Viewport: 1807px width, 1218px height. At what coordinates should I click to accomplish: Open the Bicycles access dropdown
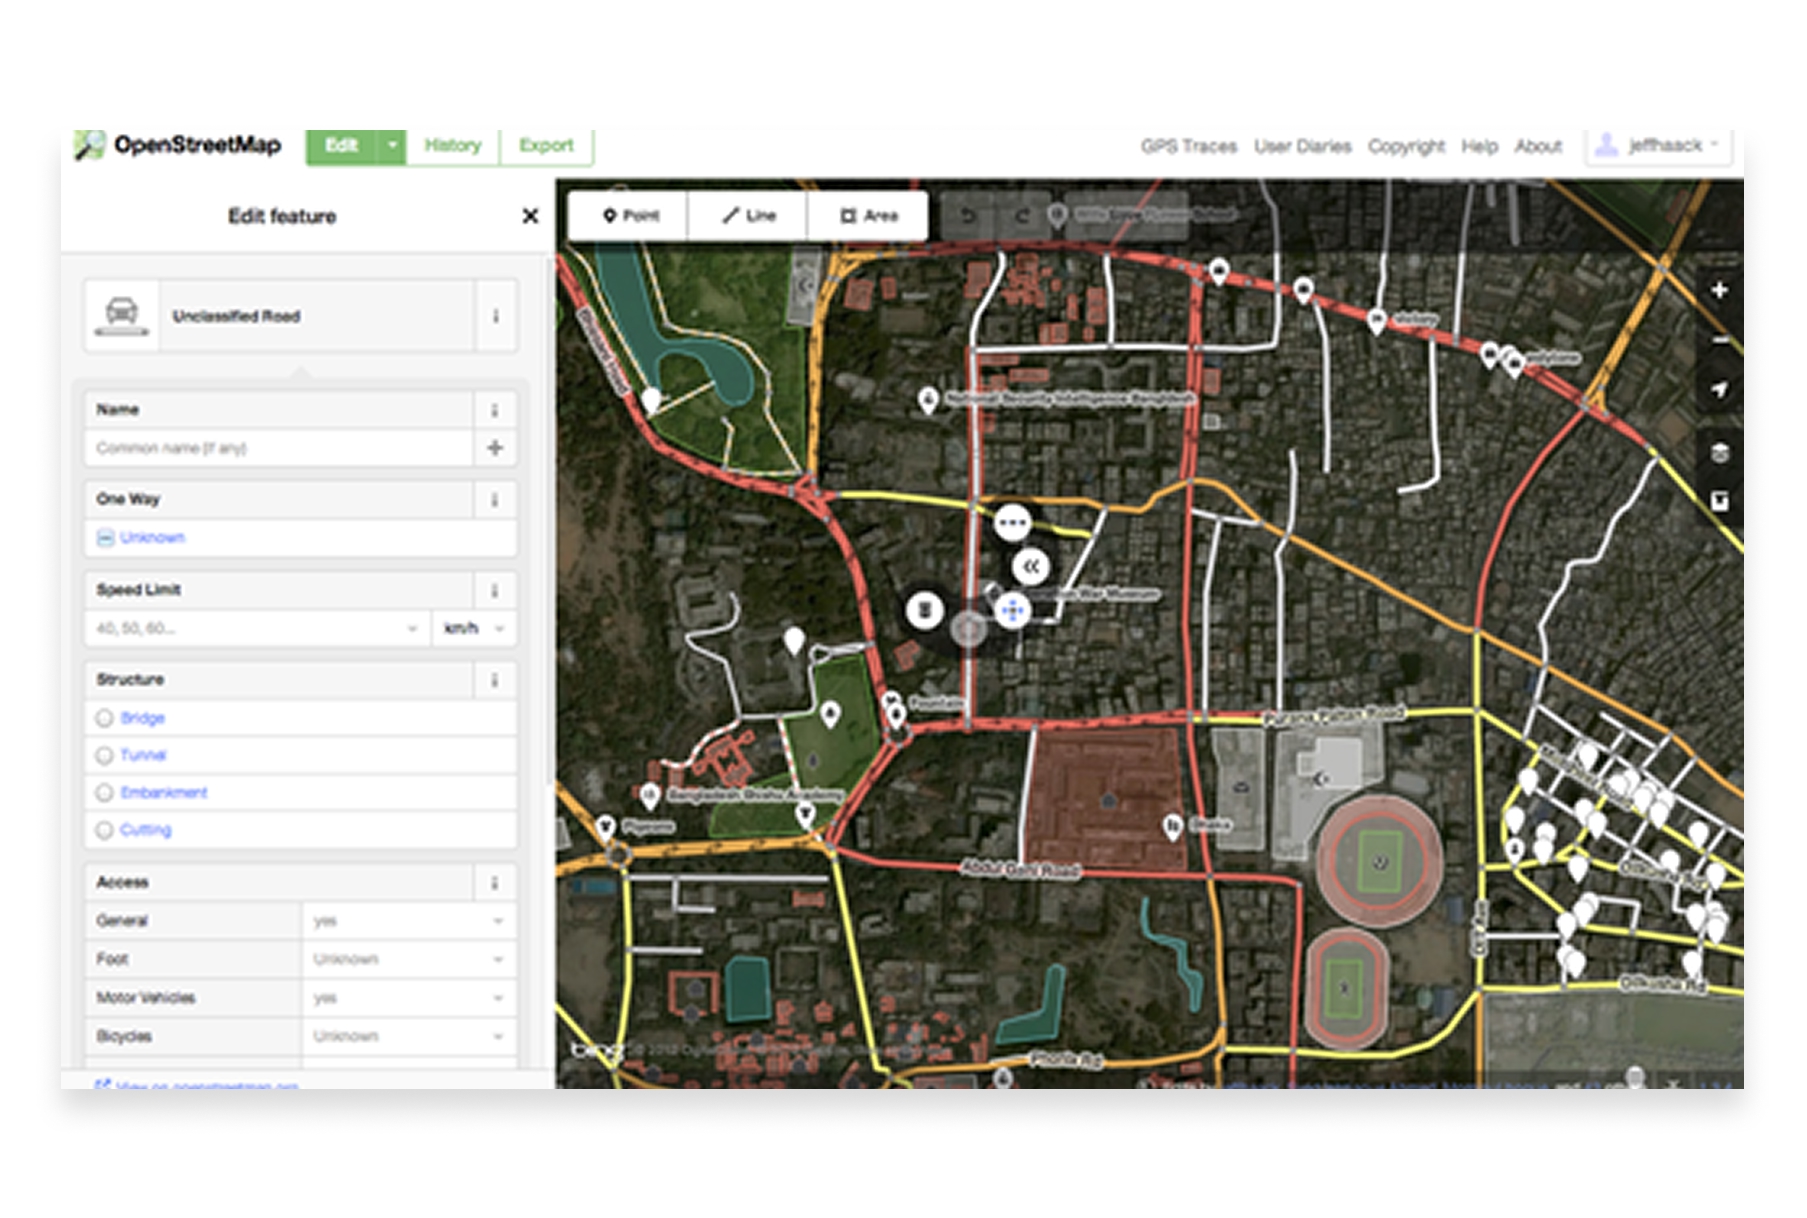coord(406,1037)
